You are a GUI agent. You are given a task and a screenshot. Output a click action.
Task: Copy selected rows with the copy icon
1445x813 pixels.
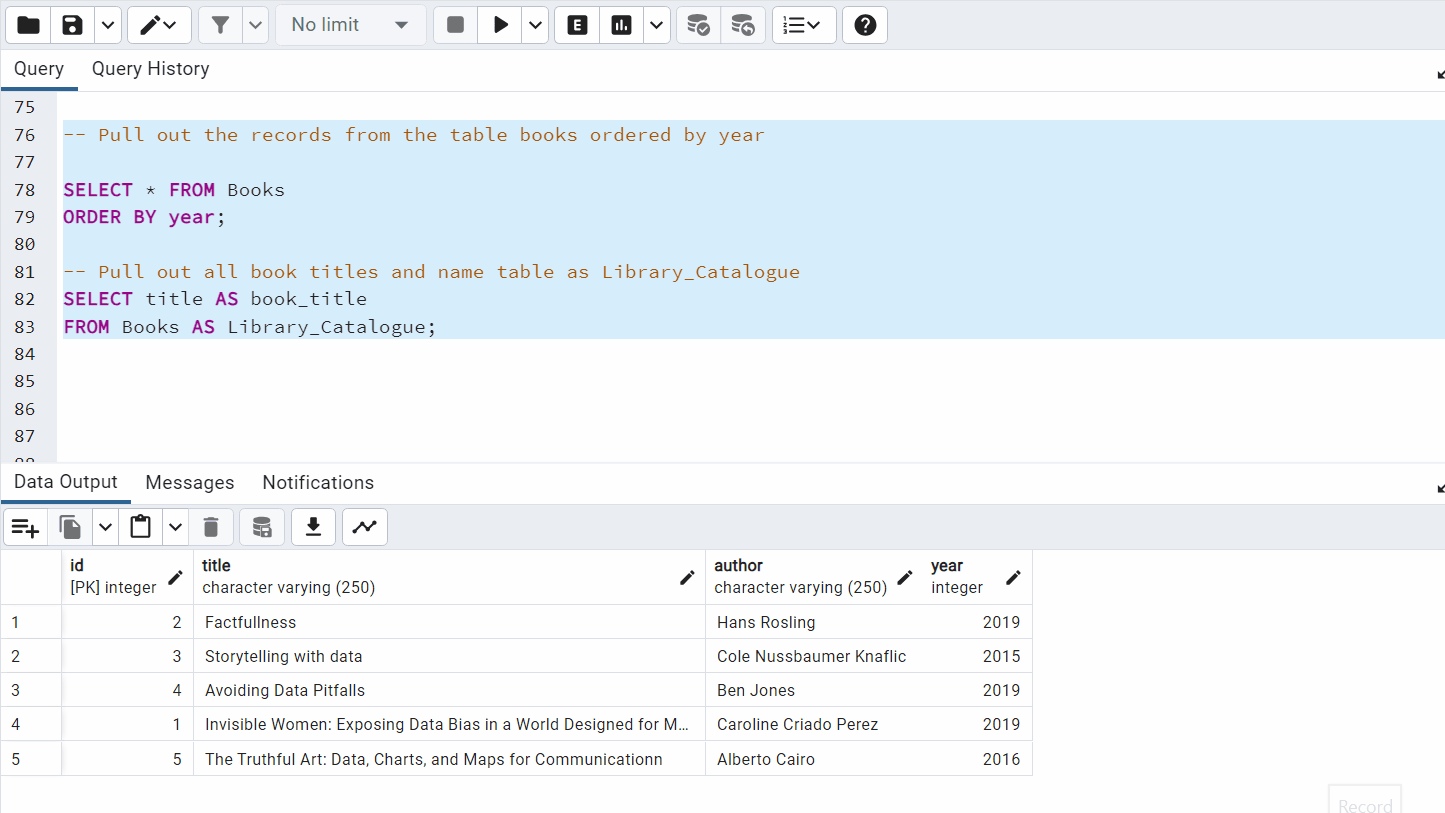tap(70, 527)
